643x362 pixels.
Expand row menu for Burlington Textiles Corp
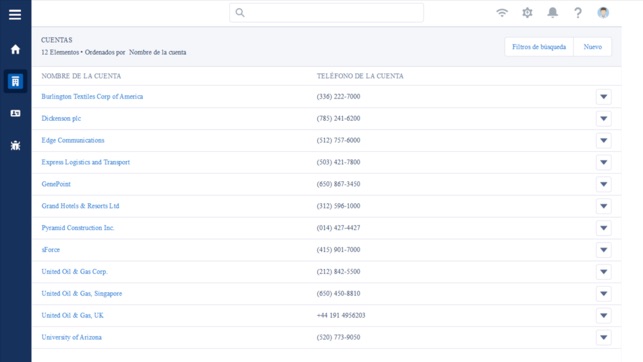(x=604, y=97)
